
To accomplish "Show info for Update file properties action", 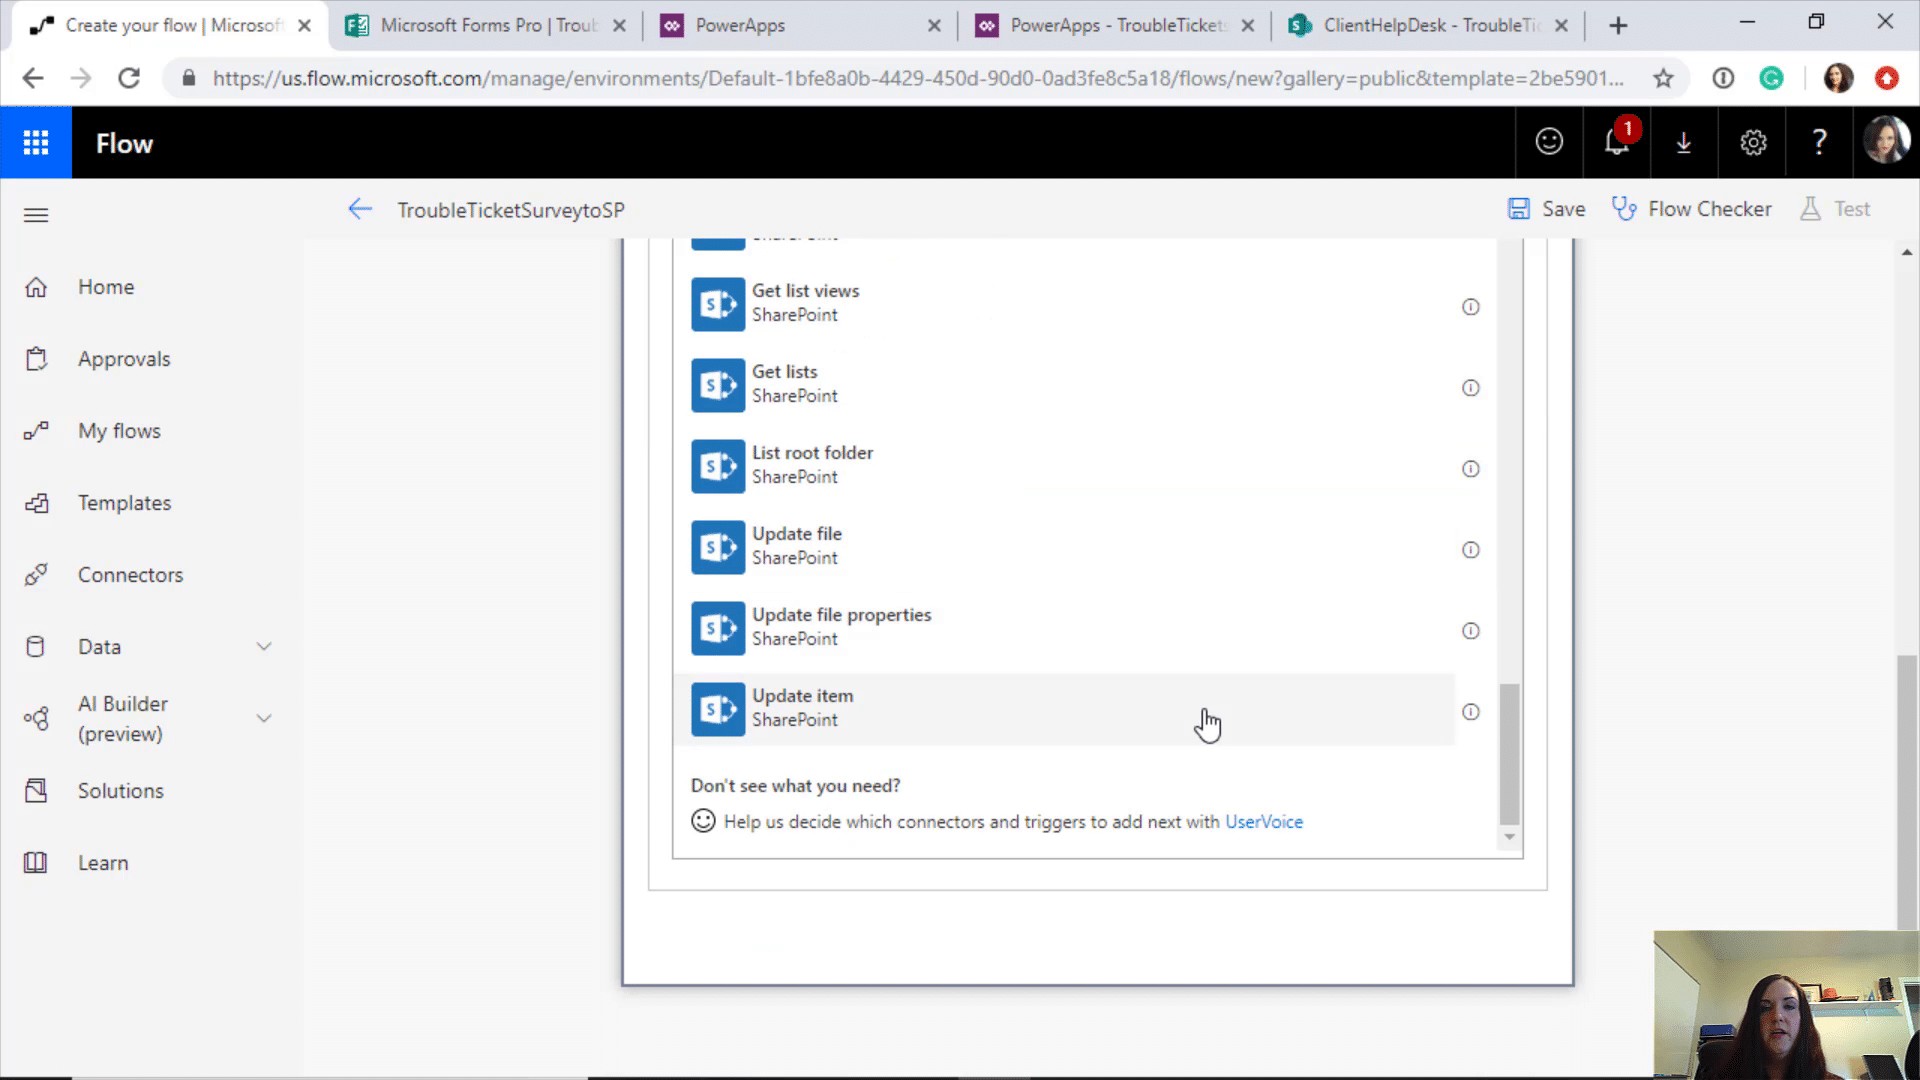I will [x=1470, y=631].
